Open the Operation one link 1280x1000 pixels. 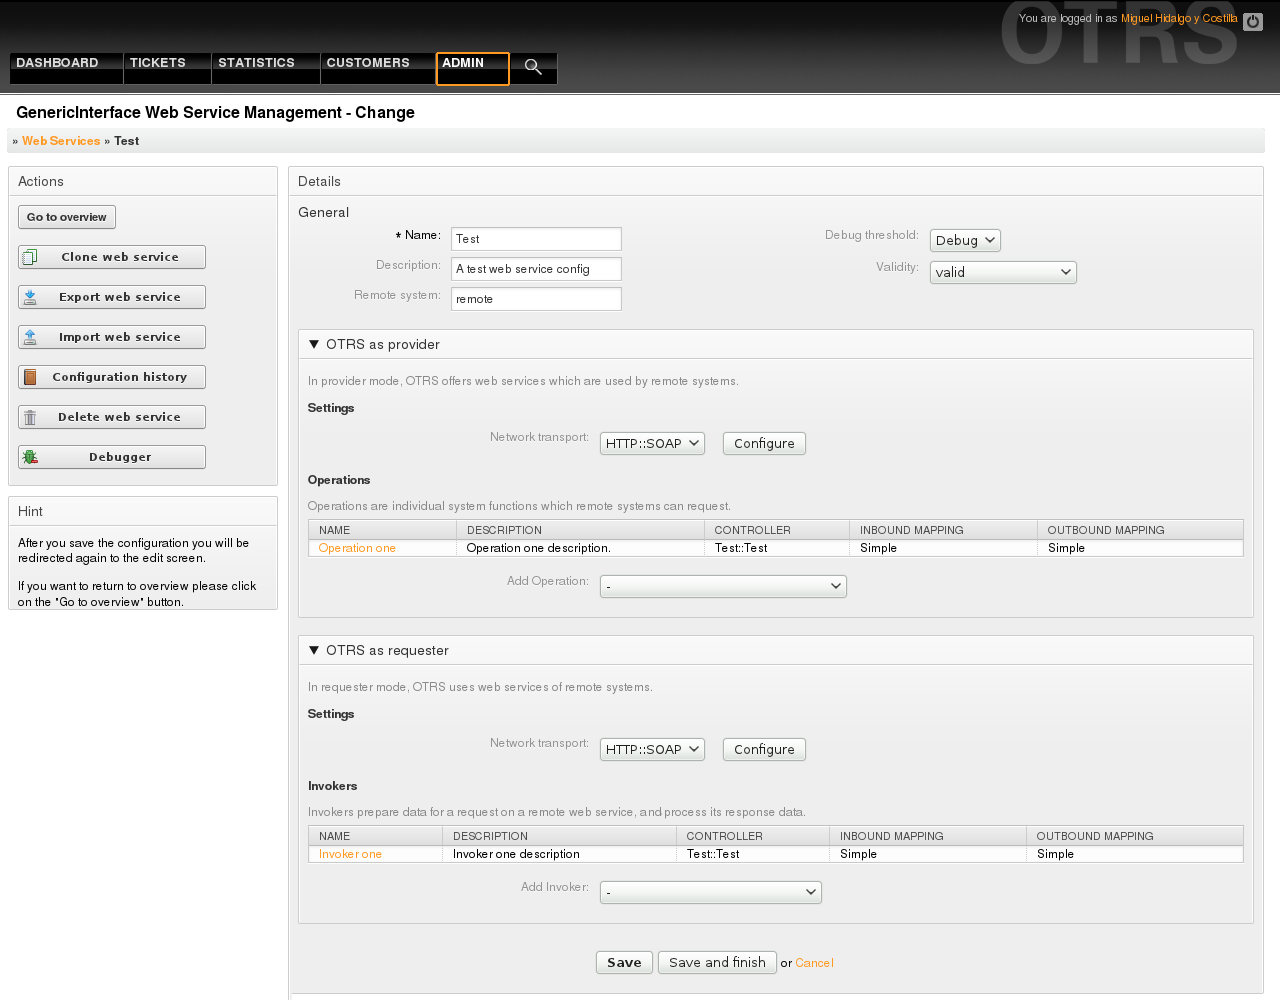(x=357, y=548)
